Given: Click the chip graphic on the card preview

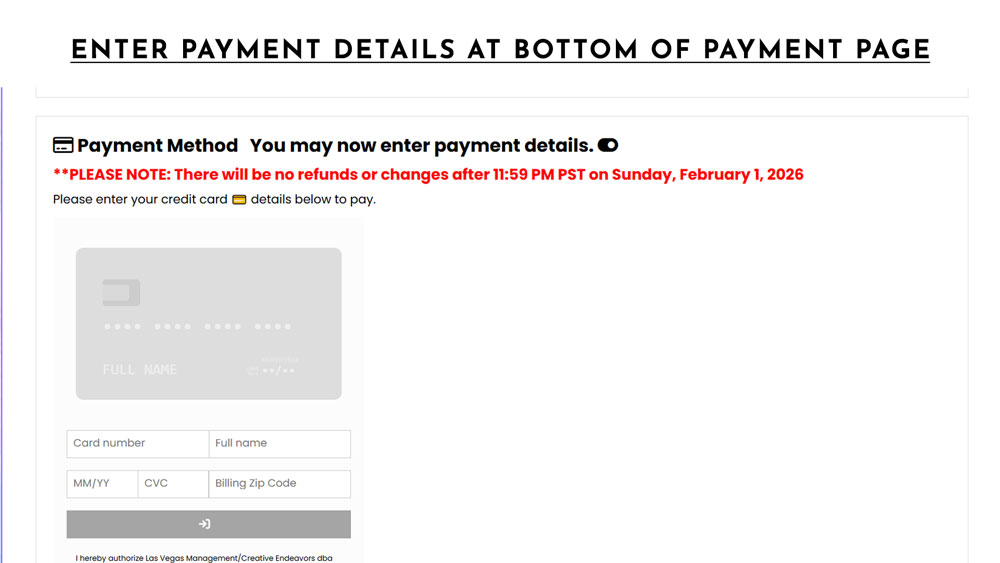Looking at the screenshot, I should click(x=121, y=293).
